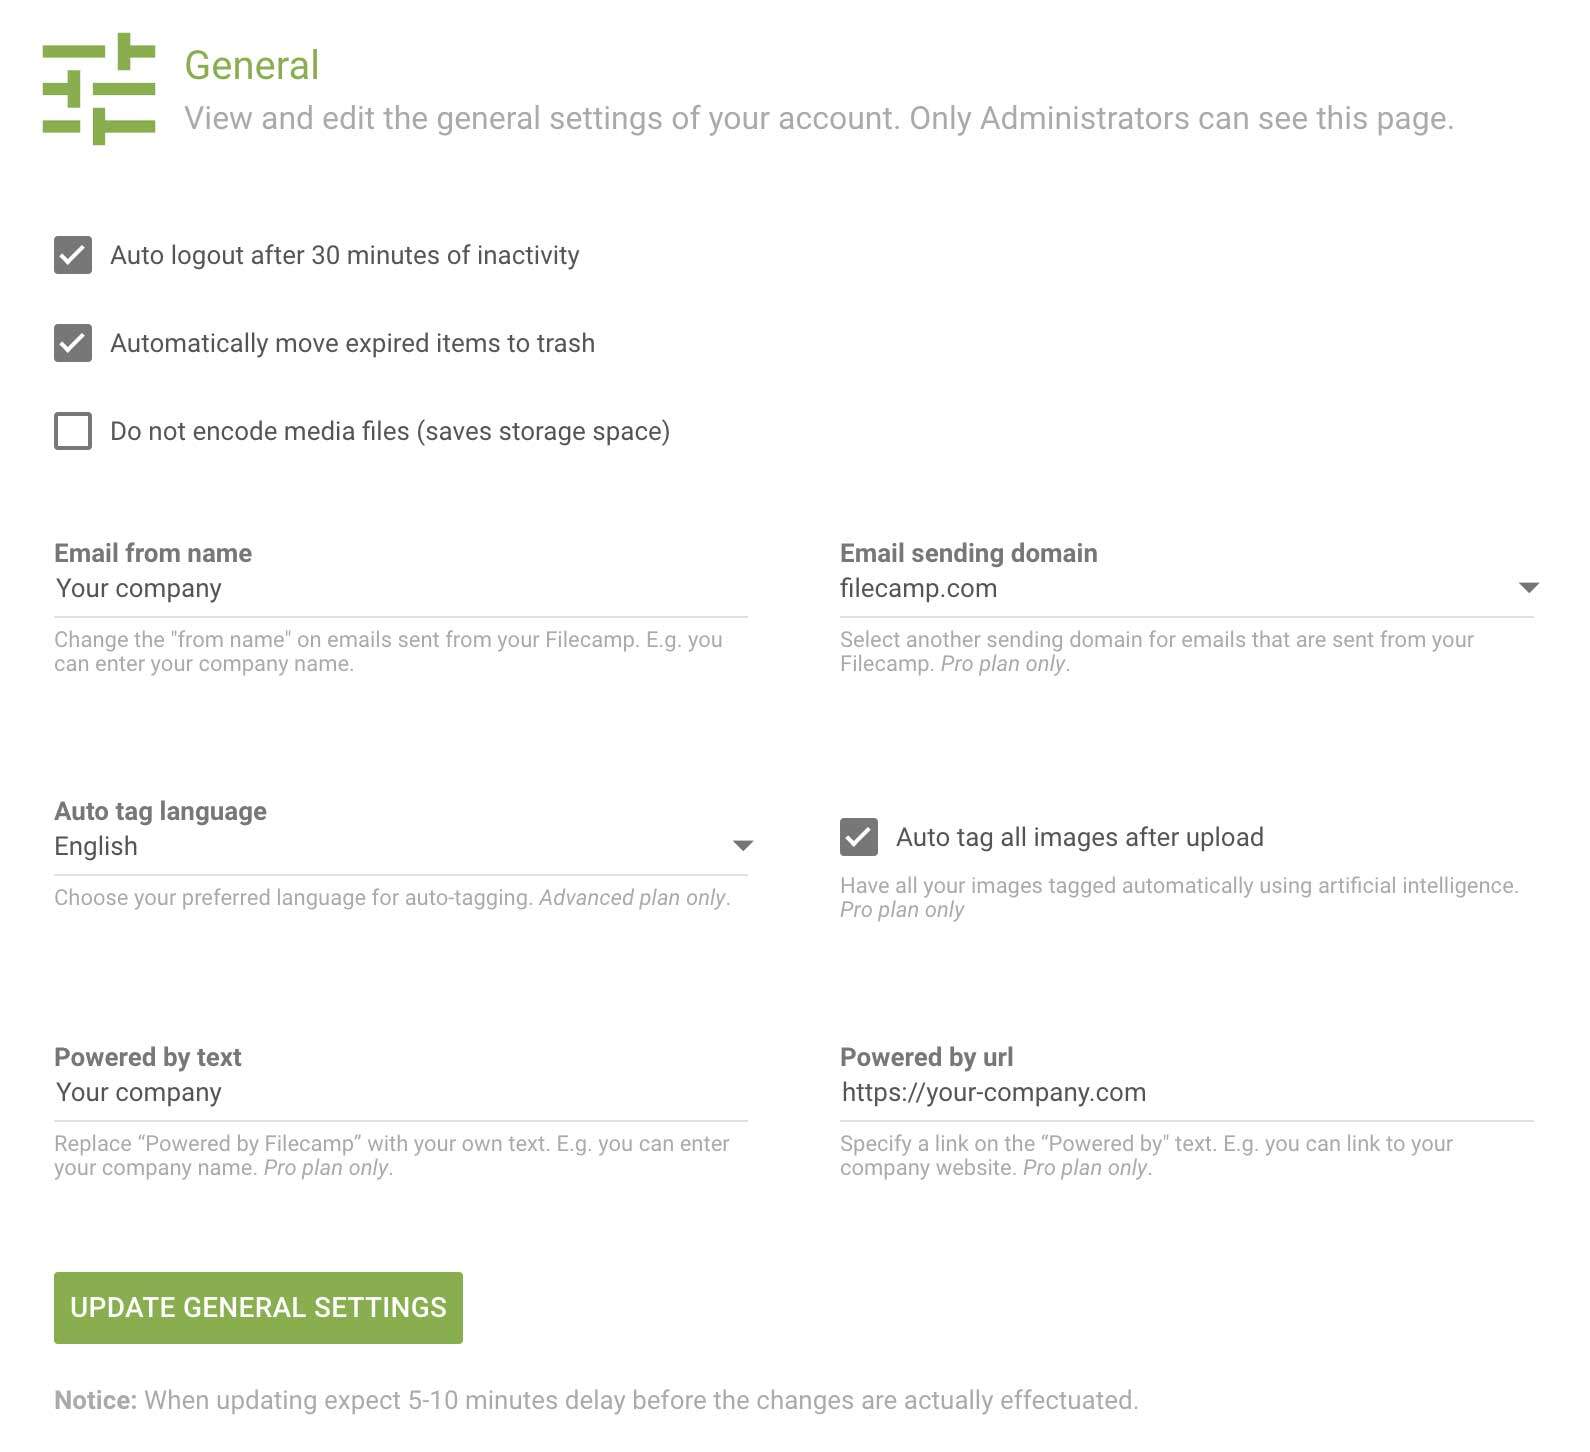Click the 'Do not encode media files' label text
The image size is (1590, 1452).
click(389, 431)
